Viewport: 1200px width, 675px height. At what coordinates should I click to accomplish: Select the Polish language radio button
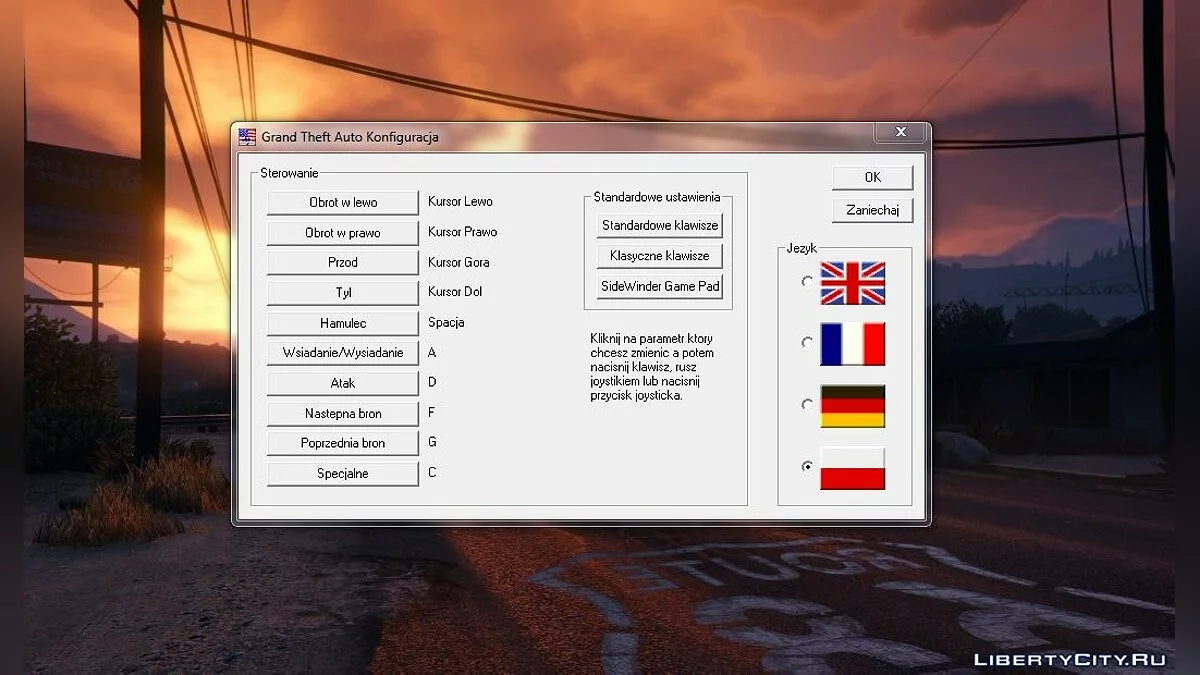pos(807,467)
